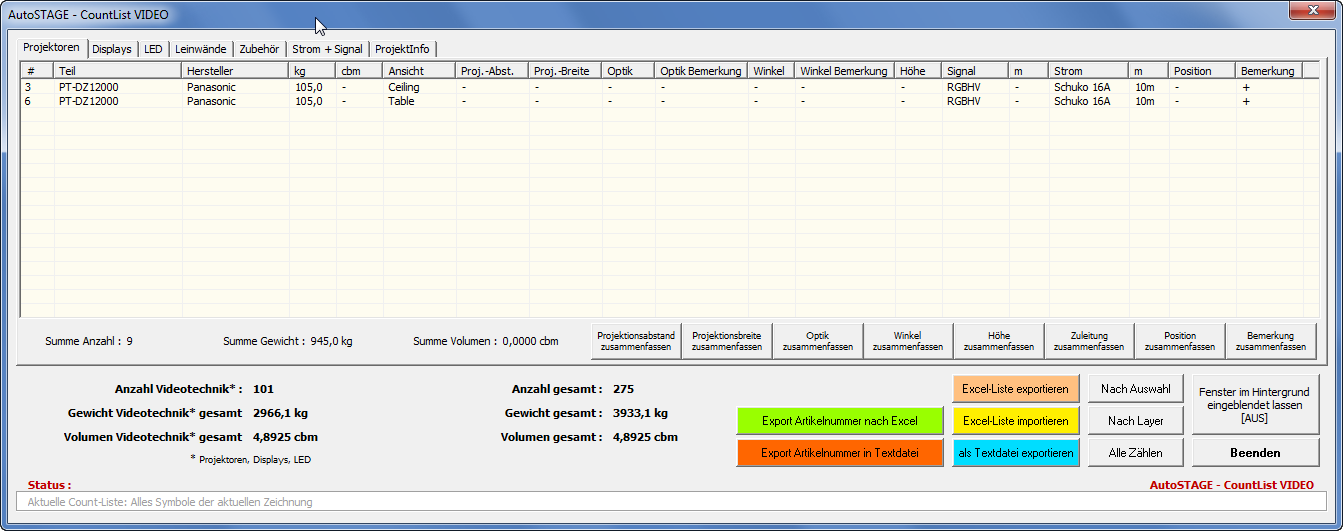Click the Beenden button

tap(1255, 453)
